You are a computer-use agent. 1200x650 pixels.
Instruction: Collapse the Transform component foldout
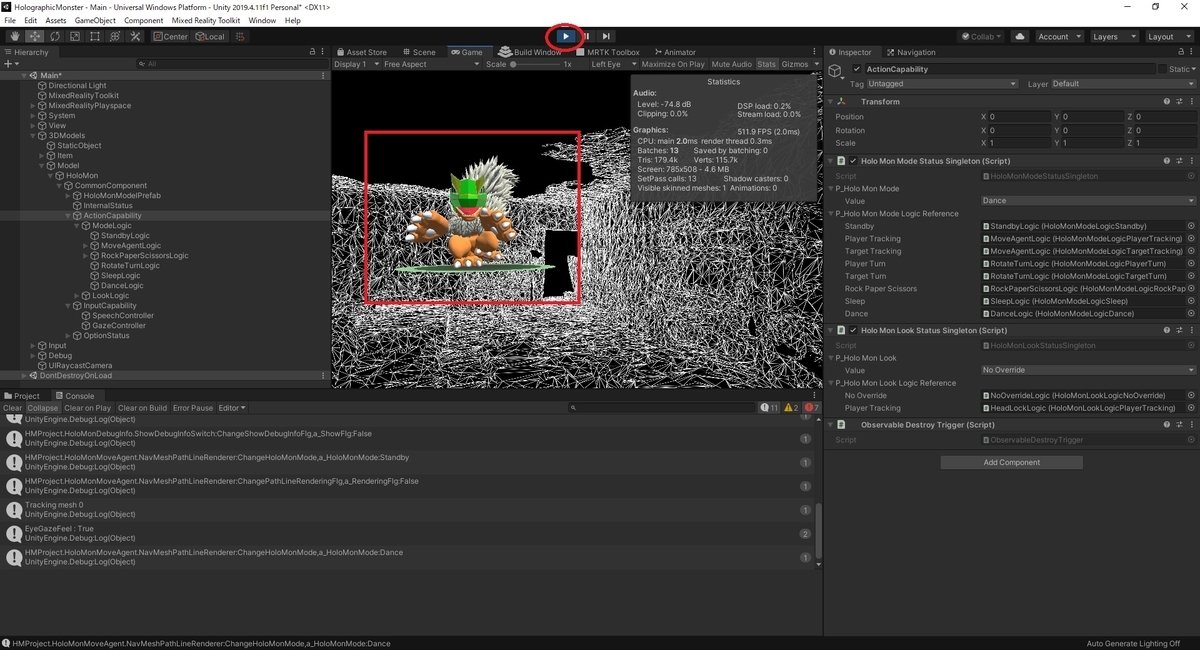[x=832, y=102]
